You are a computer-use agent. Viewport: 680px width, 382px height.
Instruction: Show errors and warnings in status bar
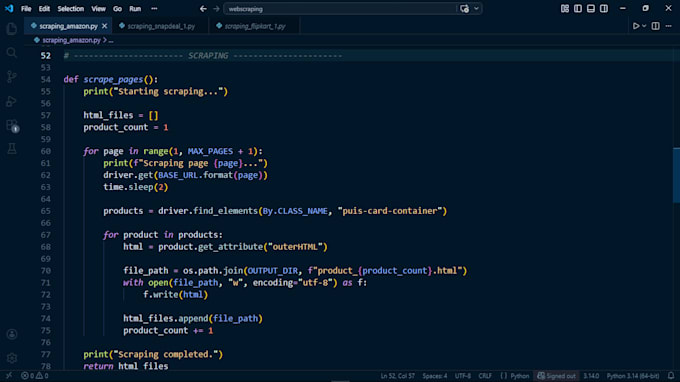tap(35, 376)
